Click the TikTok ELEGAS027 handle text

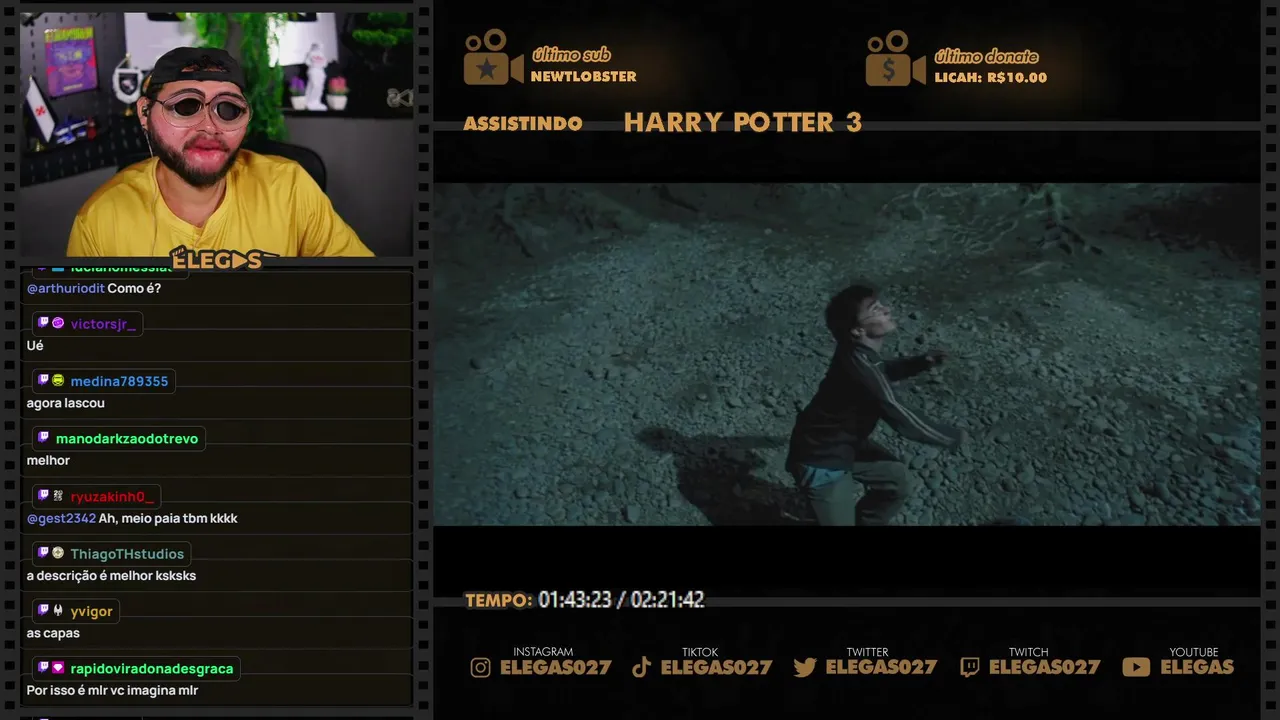click(x=716, y=667)
